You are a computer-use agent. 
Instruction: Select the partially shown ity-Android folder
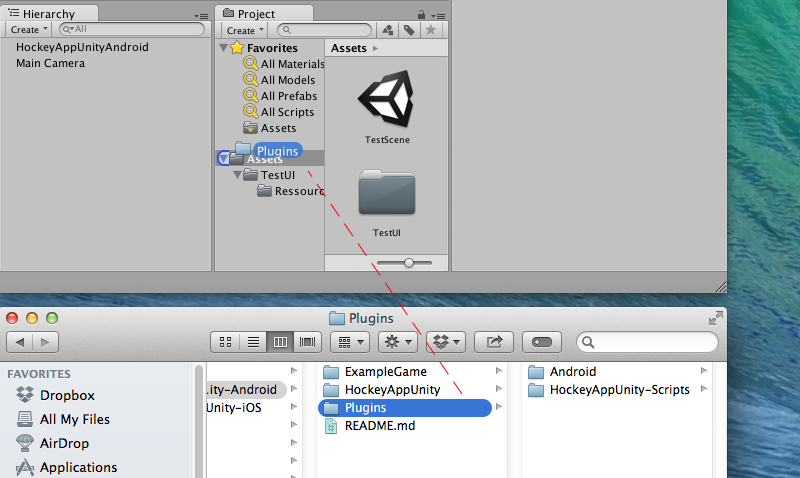pyautogui.click(x=246, y=390)
